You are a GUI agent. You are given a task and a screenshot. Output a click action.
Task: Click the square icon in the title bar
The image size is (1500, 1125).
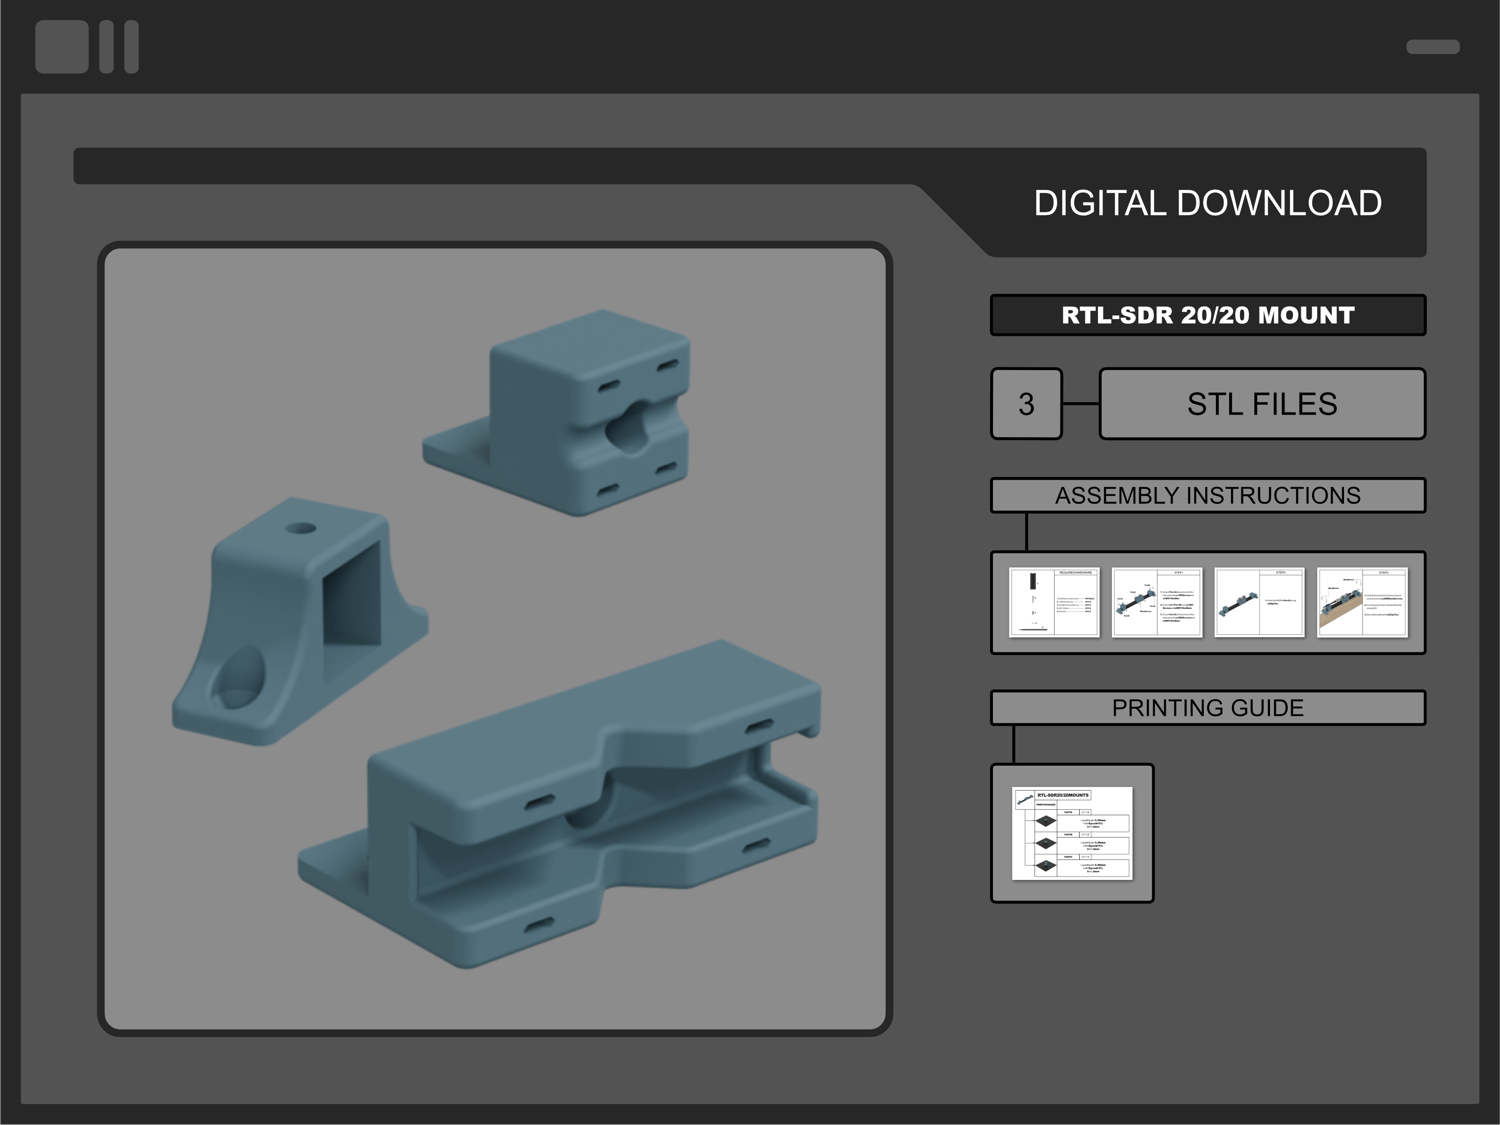tap(62, 47)
